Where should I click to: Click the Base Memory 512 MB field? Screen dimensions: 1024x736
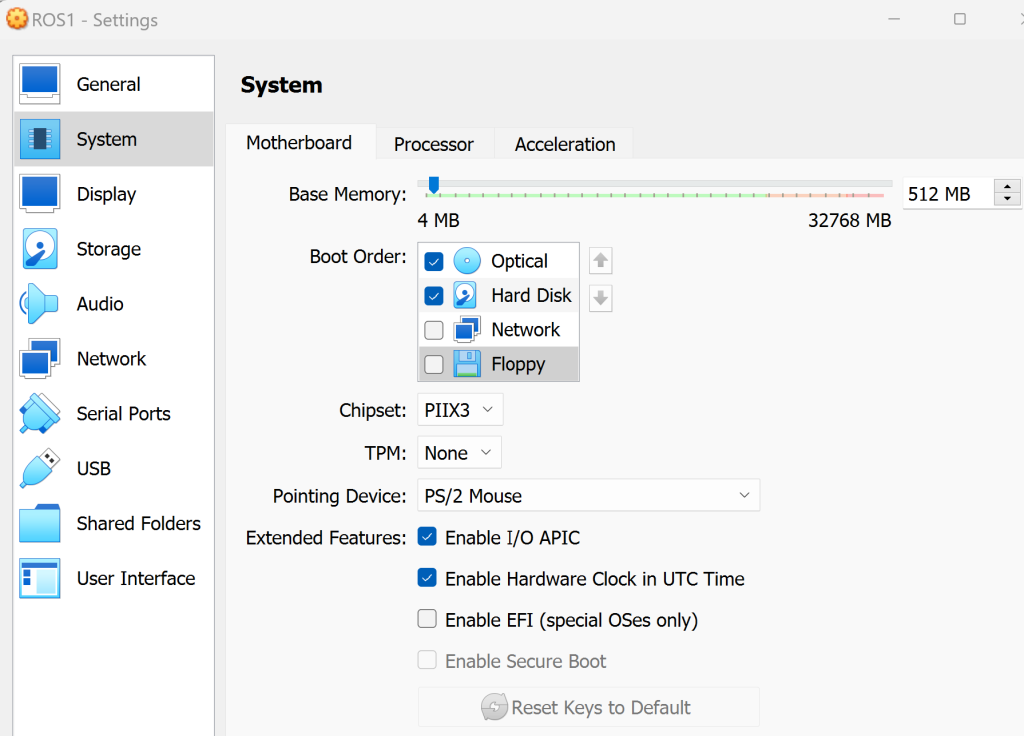pos(946,194)
